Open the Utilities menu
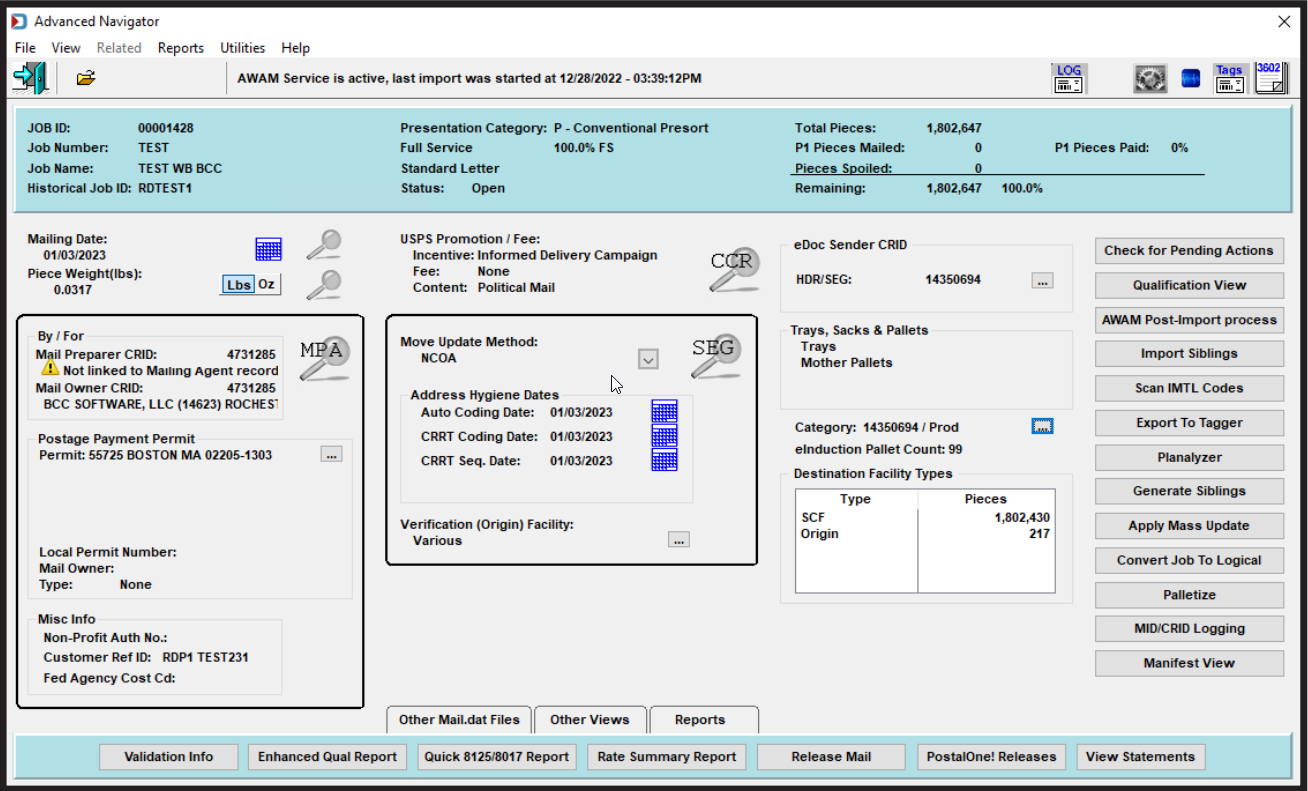1308x791 pixels. [243, 48]
